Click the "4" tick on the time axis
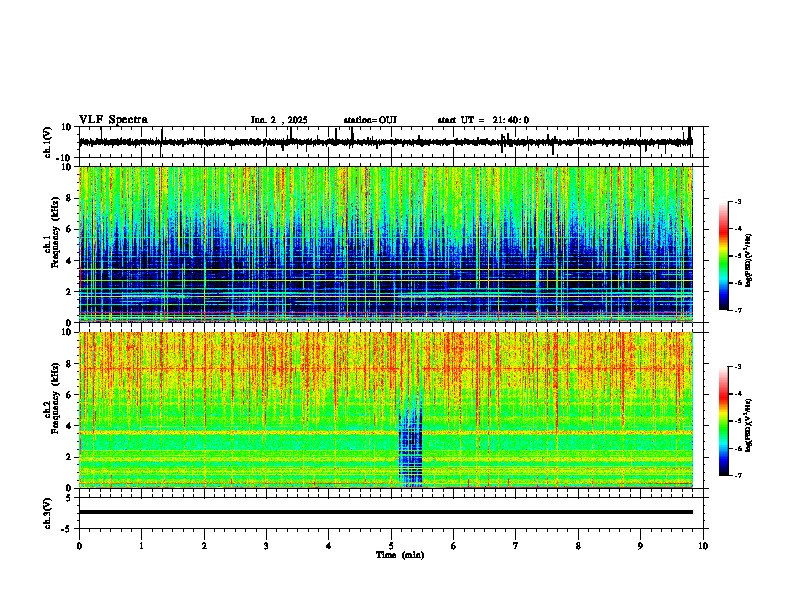The width and height of the screenshot is (792, 612). pyautogui.click(x=329, y=546)
